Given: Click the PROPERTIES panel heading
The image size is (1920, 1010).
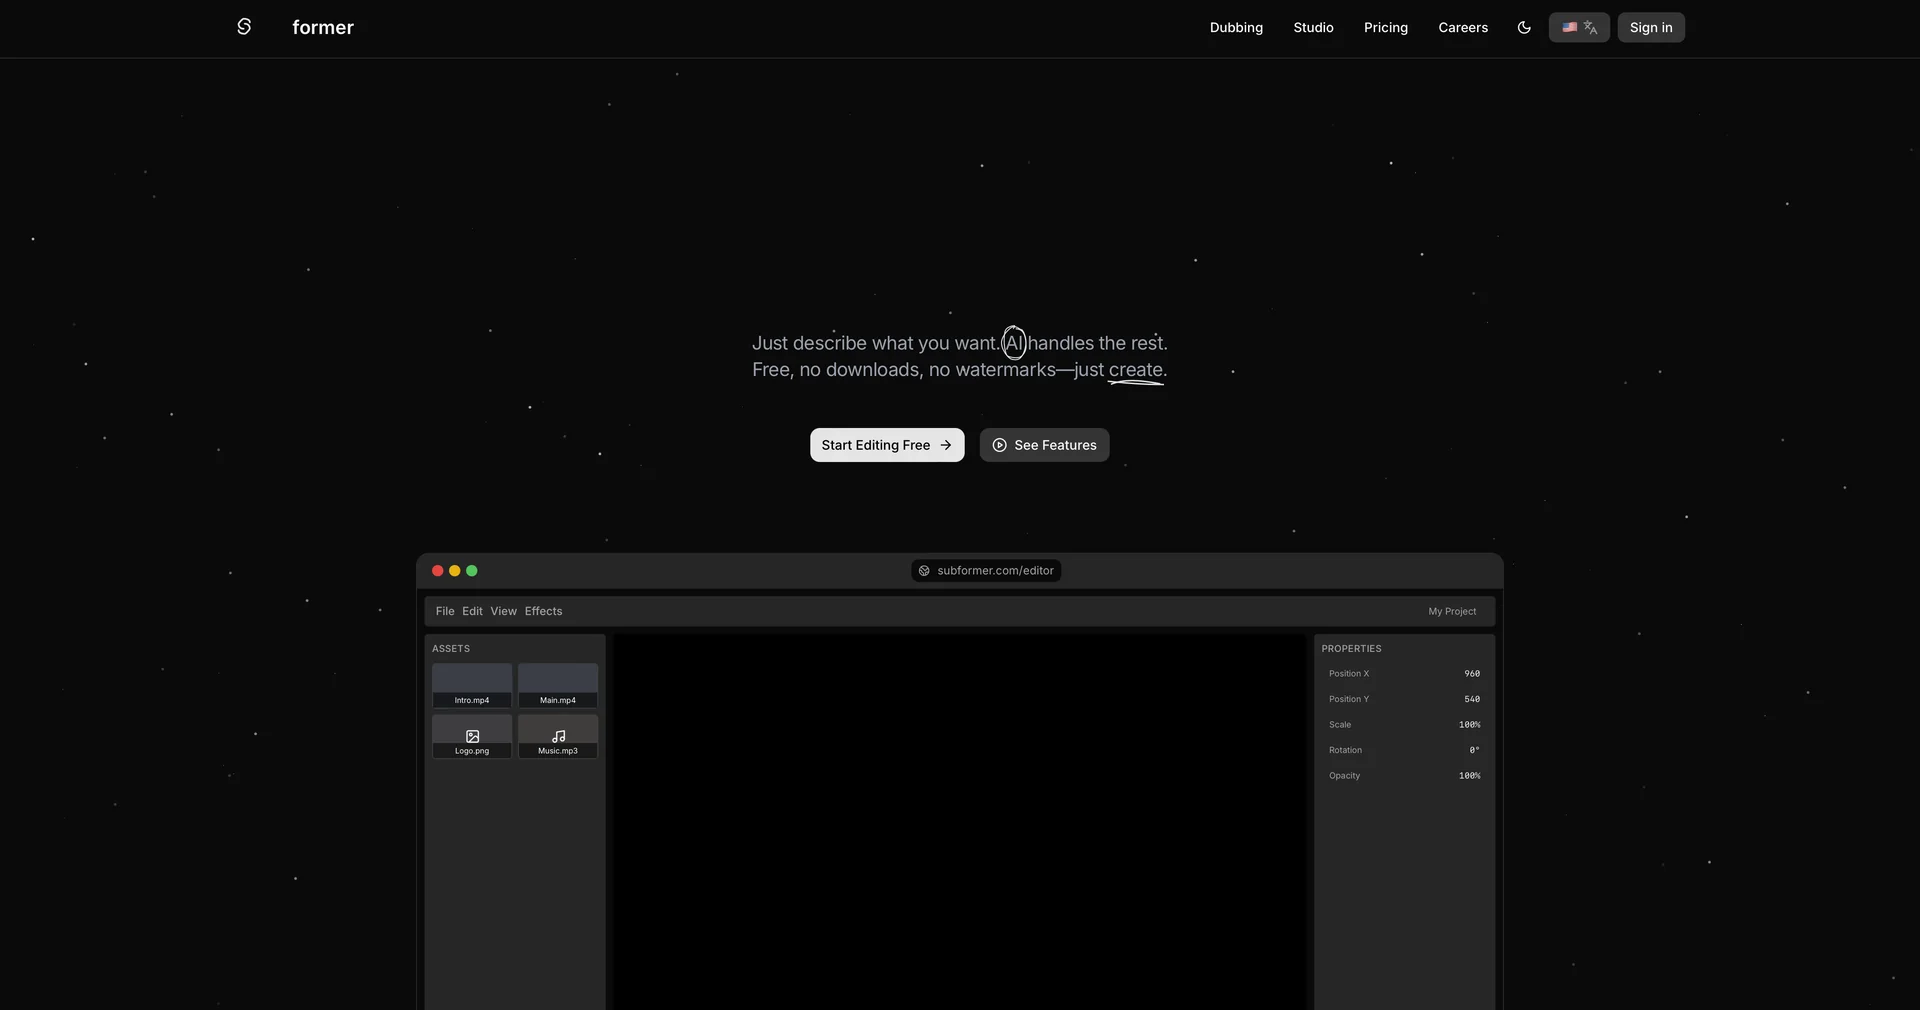Looking at the screenshot, I should tap(1351, 649).
